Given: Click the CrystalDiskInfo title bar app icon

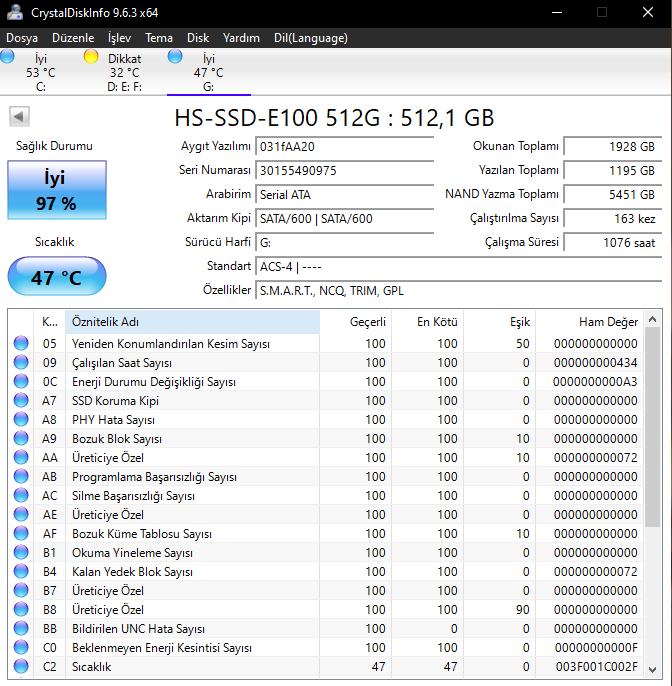Looking at the screenshot, I should tap(15, 12).
